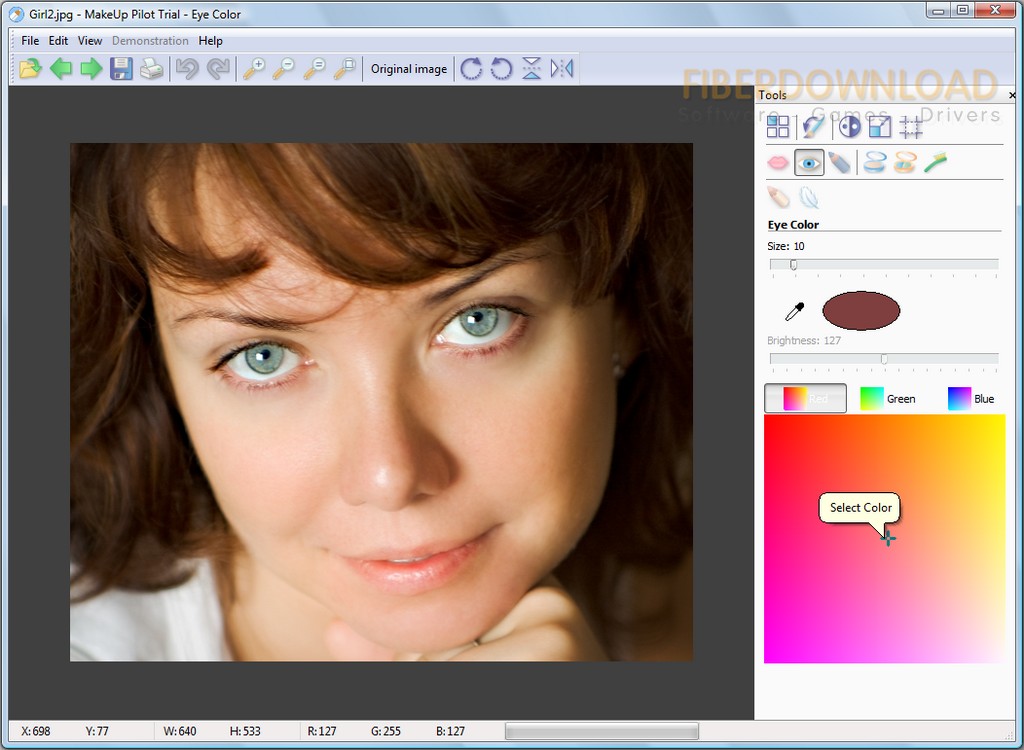1024x750 pixels.
Task: Activate the Crop tool icon
Action: tap(910, 126)
